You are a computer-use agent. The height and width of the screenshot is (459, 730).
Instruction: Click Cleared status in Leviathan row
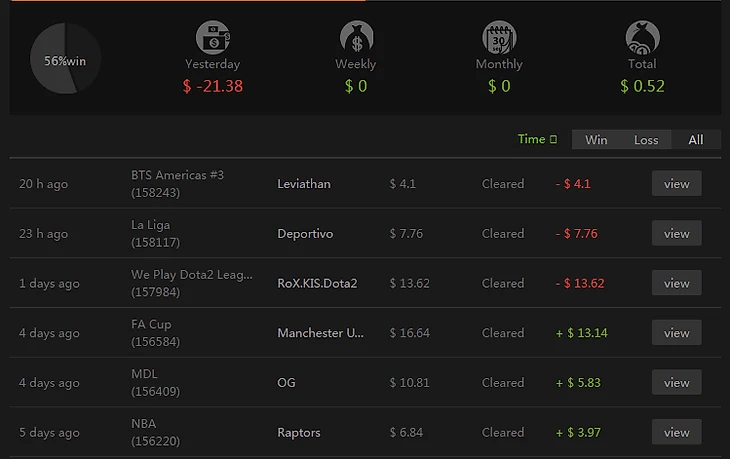(503, 184)
